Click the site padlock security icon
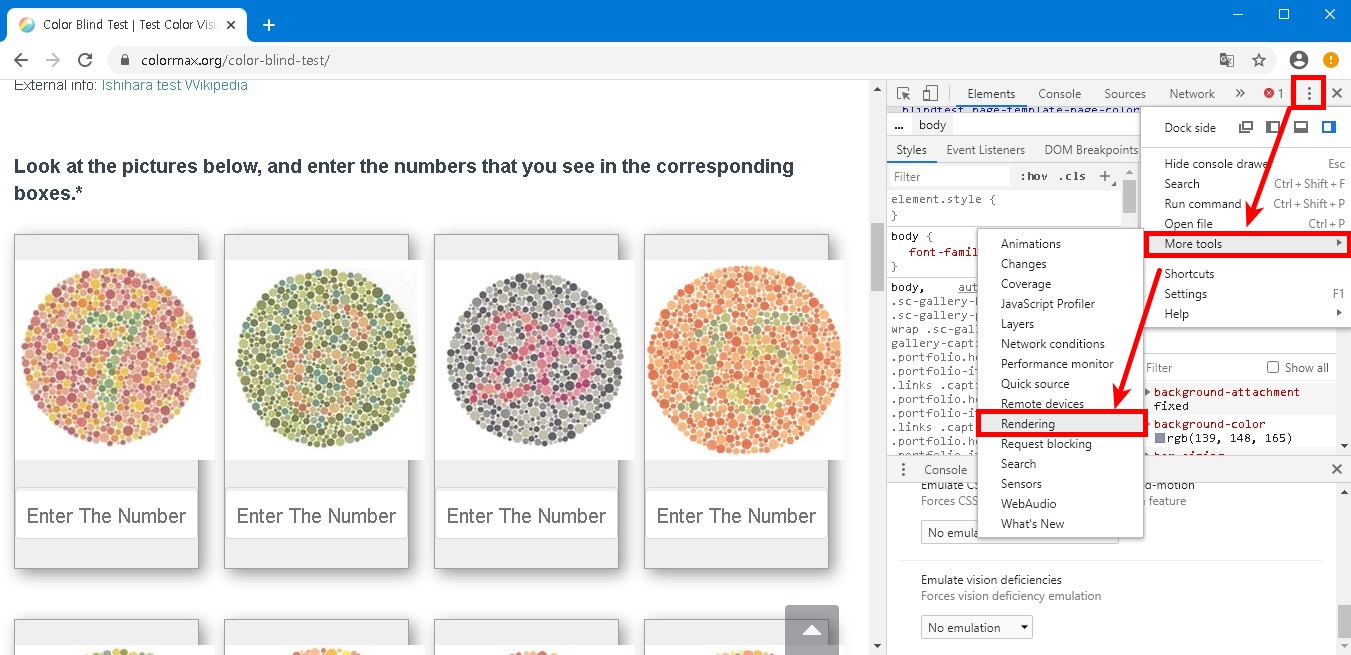Image resolution: width=1351 pixels, height=655 pixels. (124, 60)
